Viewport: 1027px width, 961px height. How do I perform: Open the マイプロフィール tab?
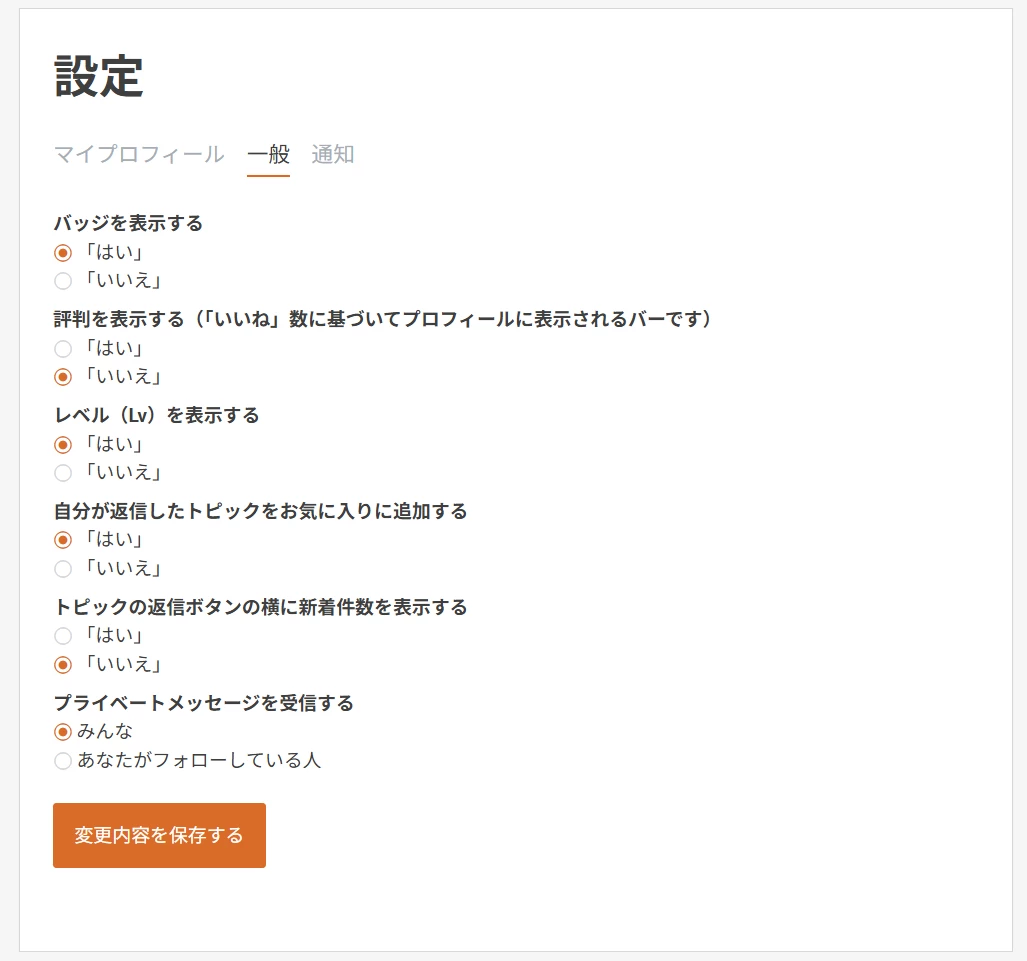[x=139, y=155]
